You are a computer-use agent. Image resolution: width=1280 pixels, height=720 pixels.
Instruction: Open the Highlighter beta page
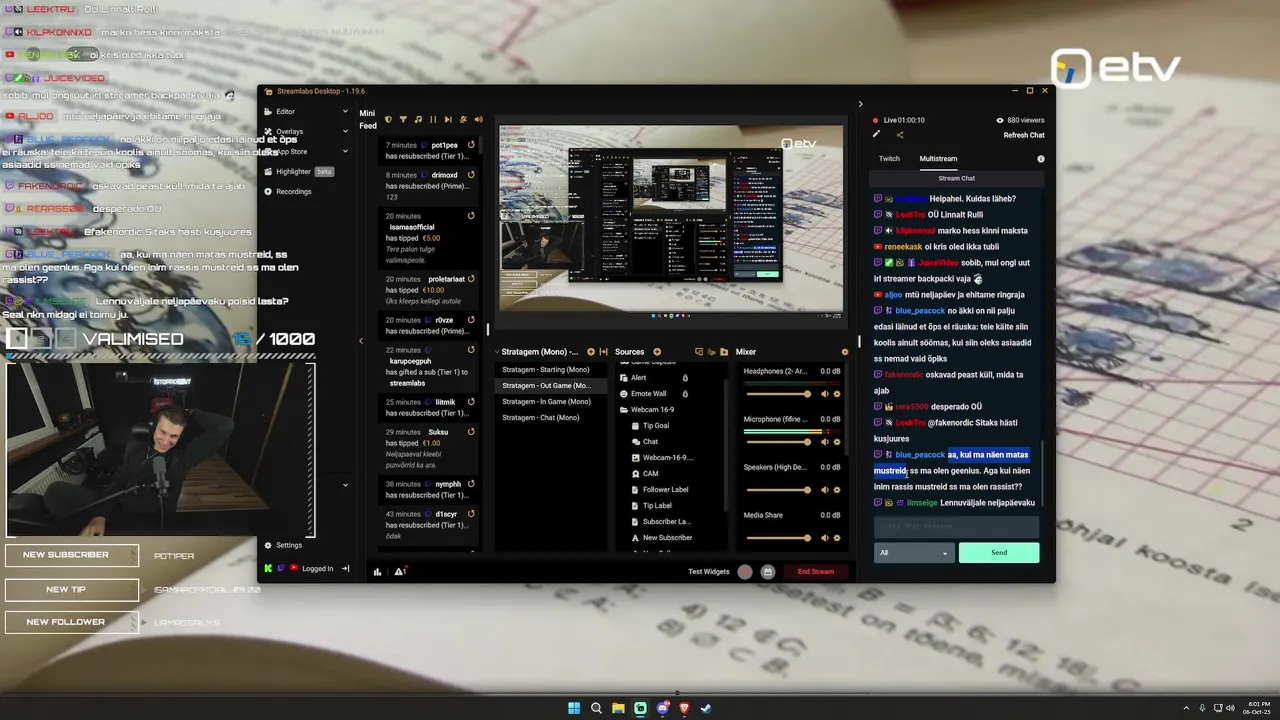point(298,172)
